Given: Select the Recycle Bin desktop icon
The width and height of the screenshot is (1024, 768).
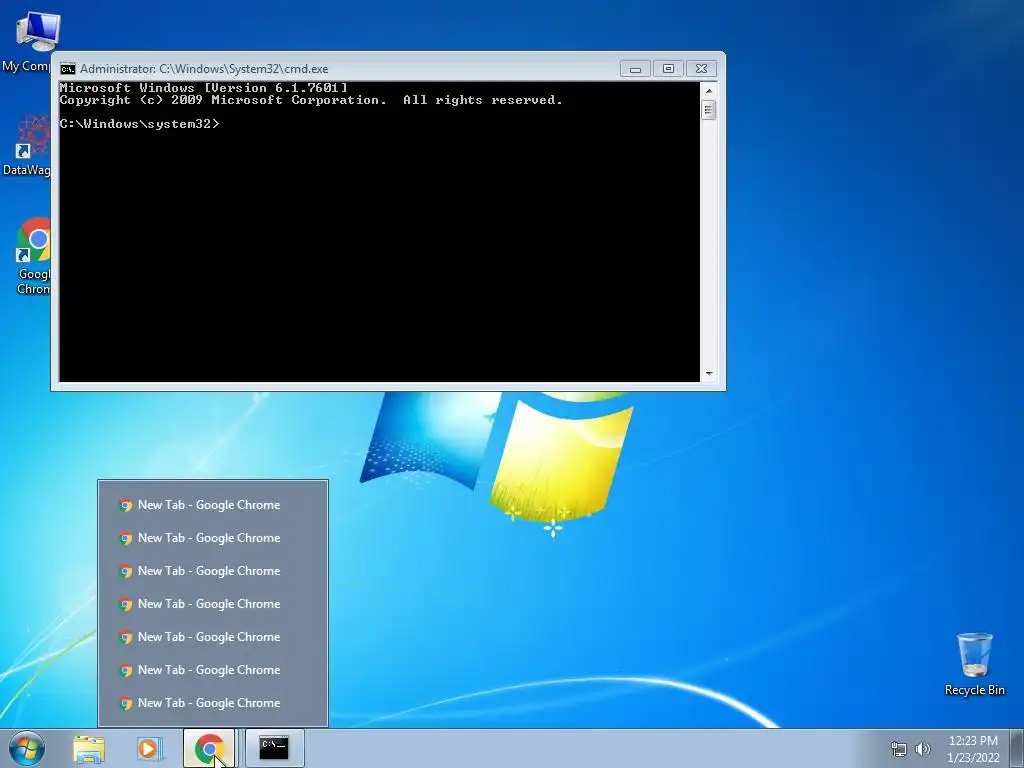Looking at the screenshot, I should (974, 664).
